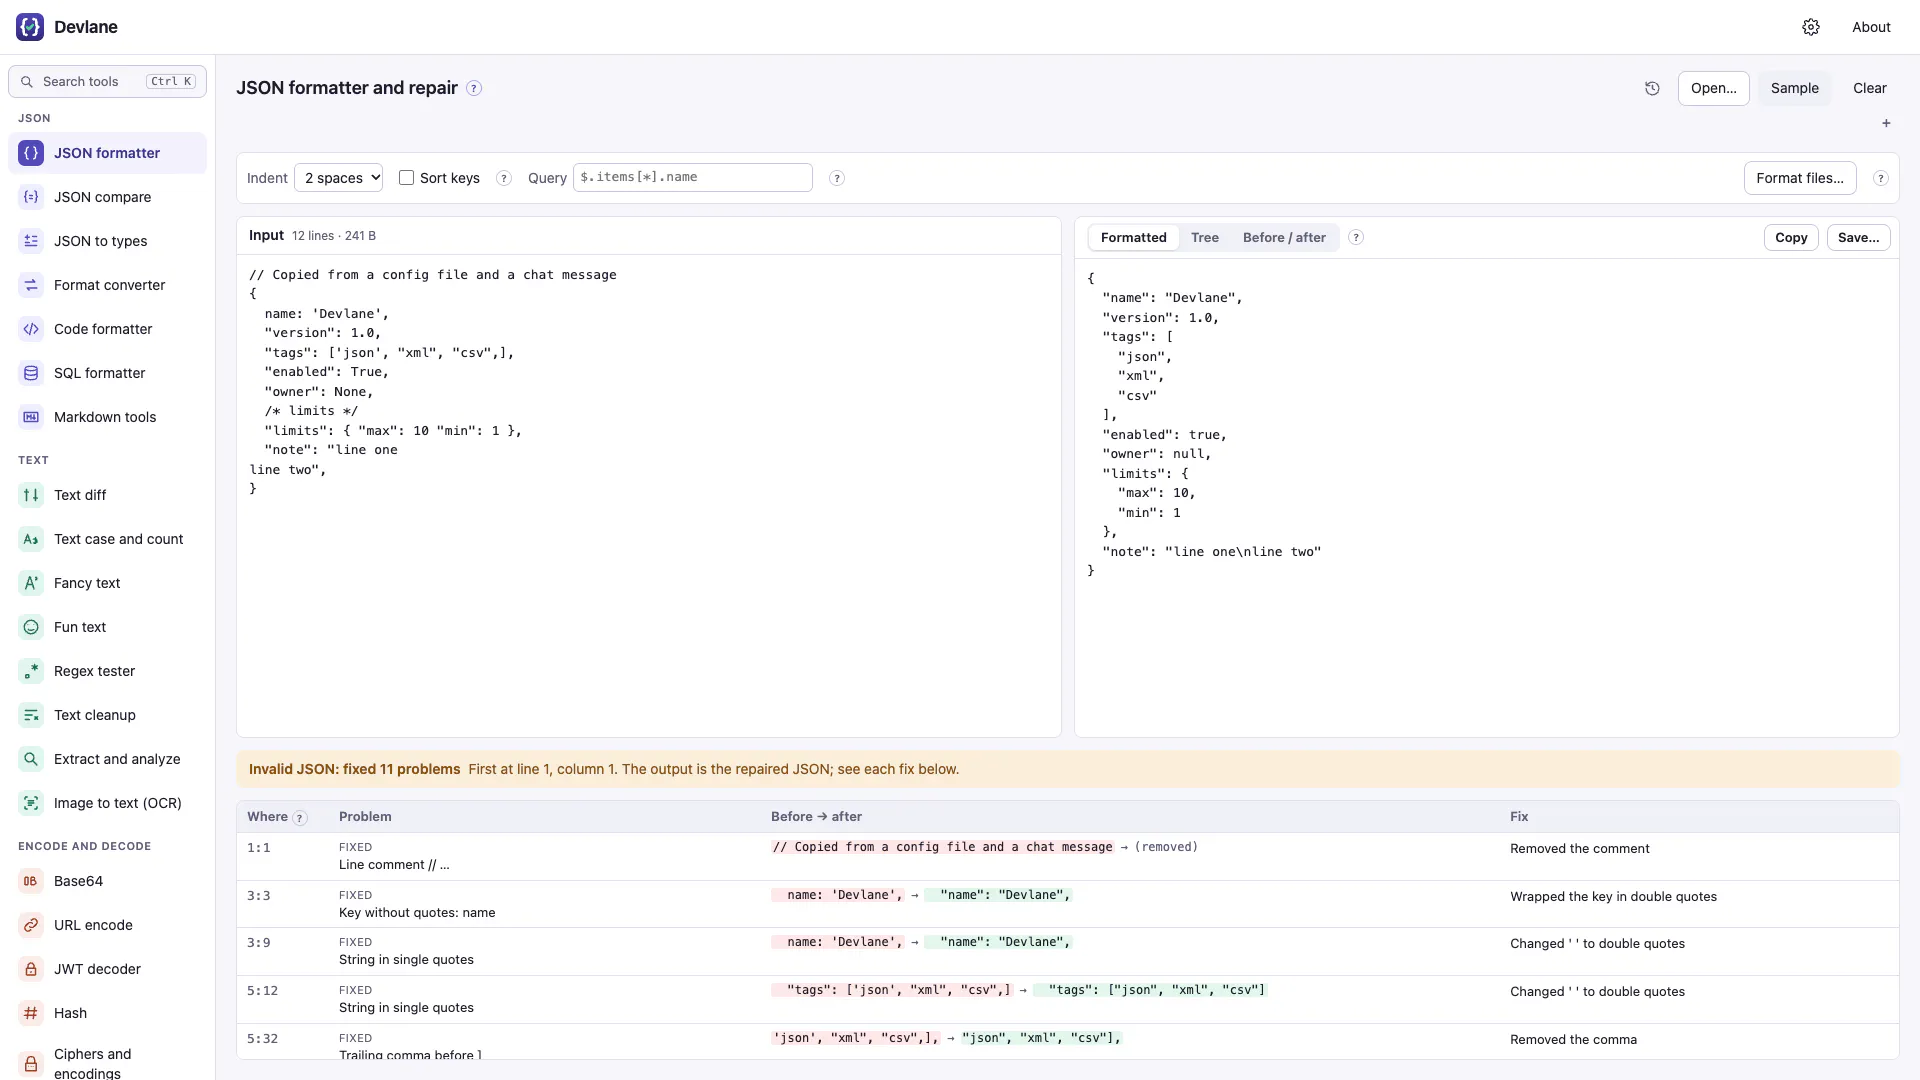Select the JSON to types icon
1920x1080 pixels.
31,241
